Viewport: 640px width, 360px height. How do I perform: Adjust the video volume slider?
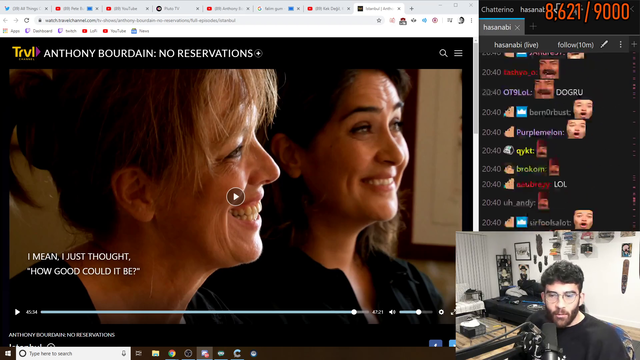click(416, 312)
